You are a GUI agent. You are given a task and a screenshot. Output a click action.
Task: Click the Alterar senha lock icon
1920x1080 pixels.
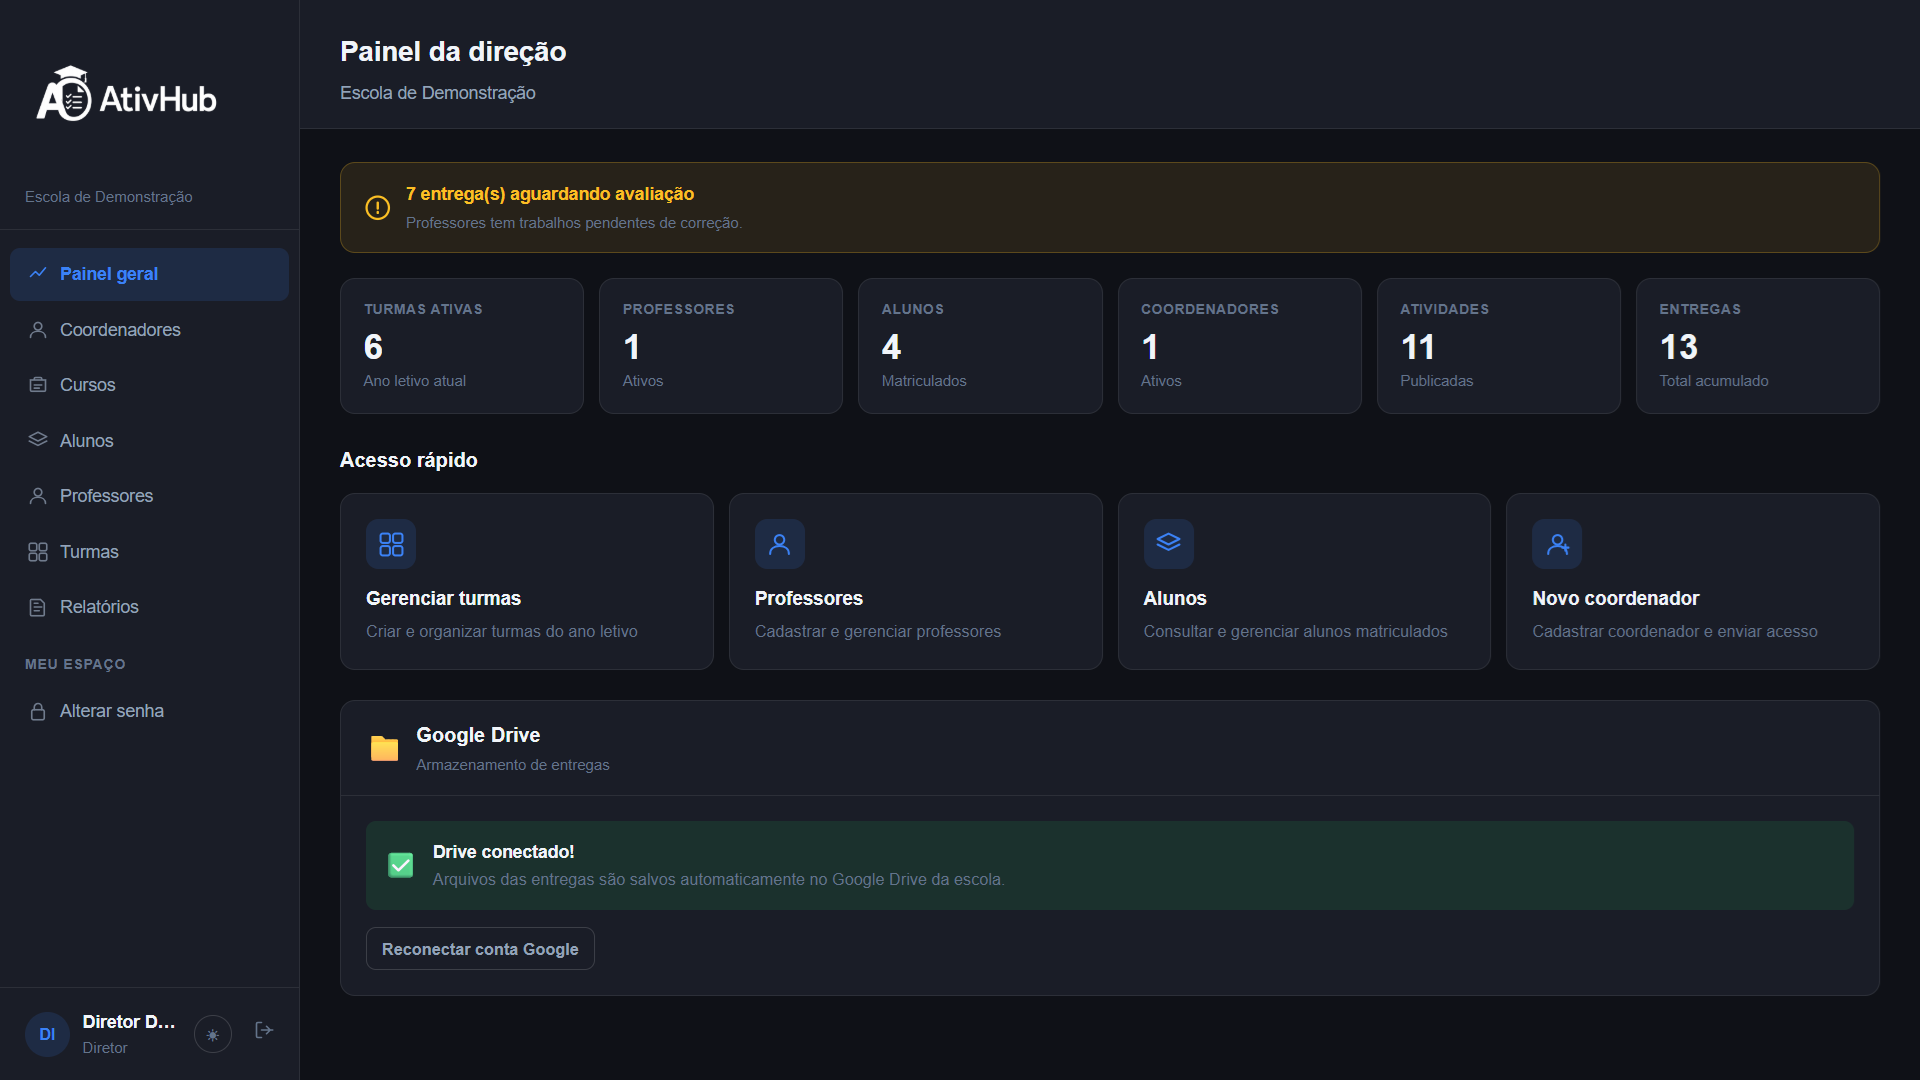tap(38, 711)
